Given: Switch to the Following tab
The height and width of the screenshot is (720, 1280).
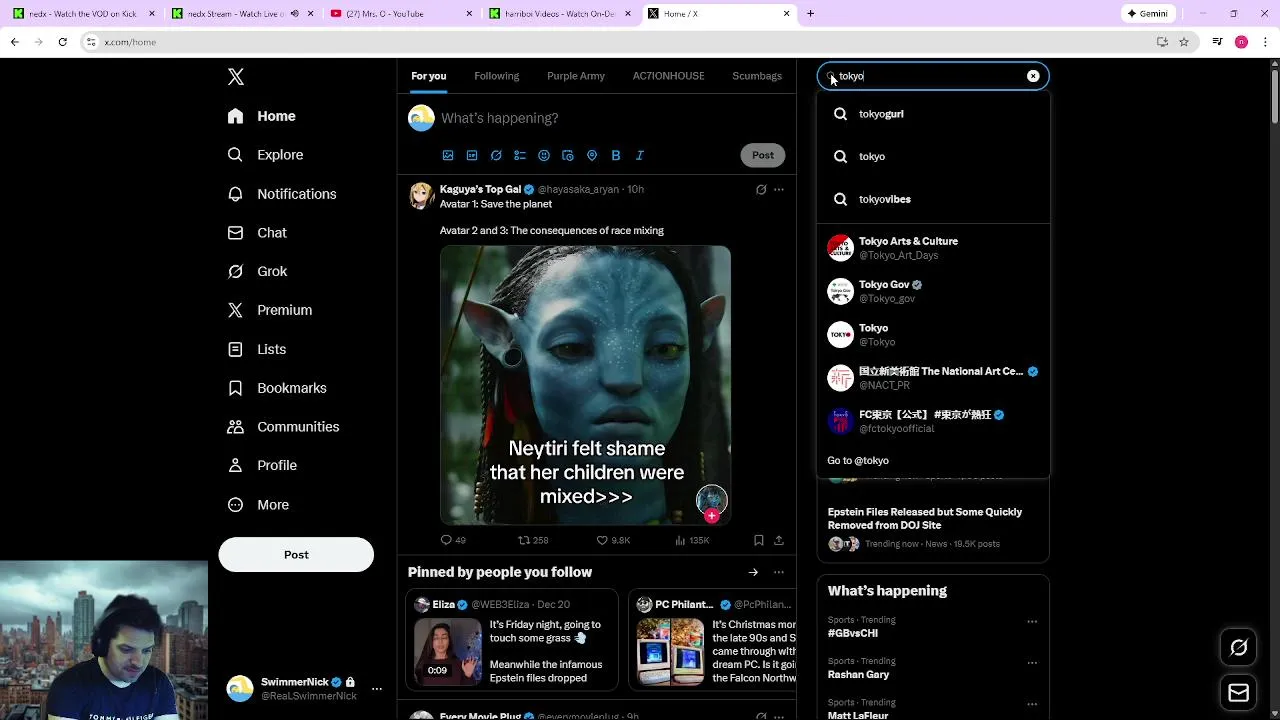Looking at the screenshot, I should pyautogui.click(x=496, y=76).
